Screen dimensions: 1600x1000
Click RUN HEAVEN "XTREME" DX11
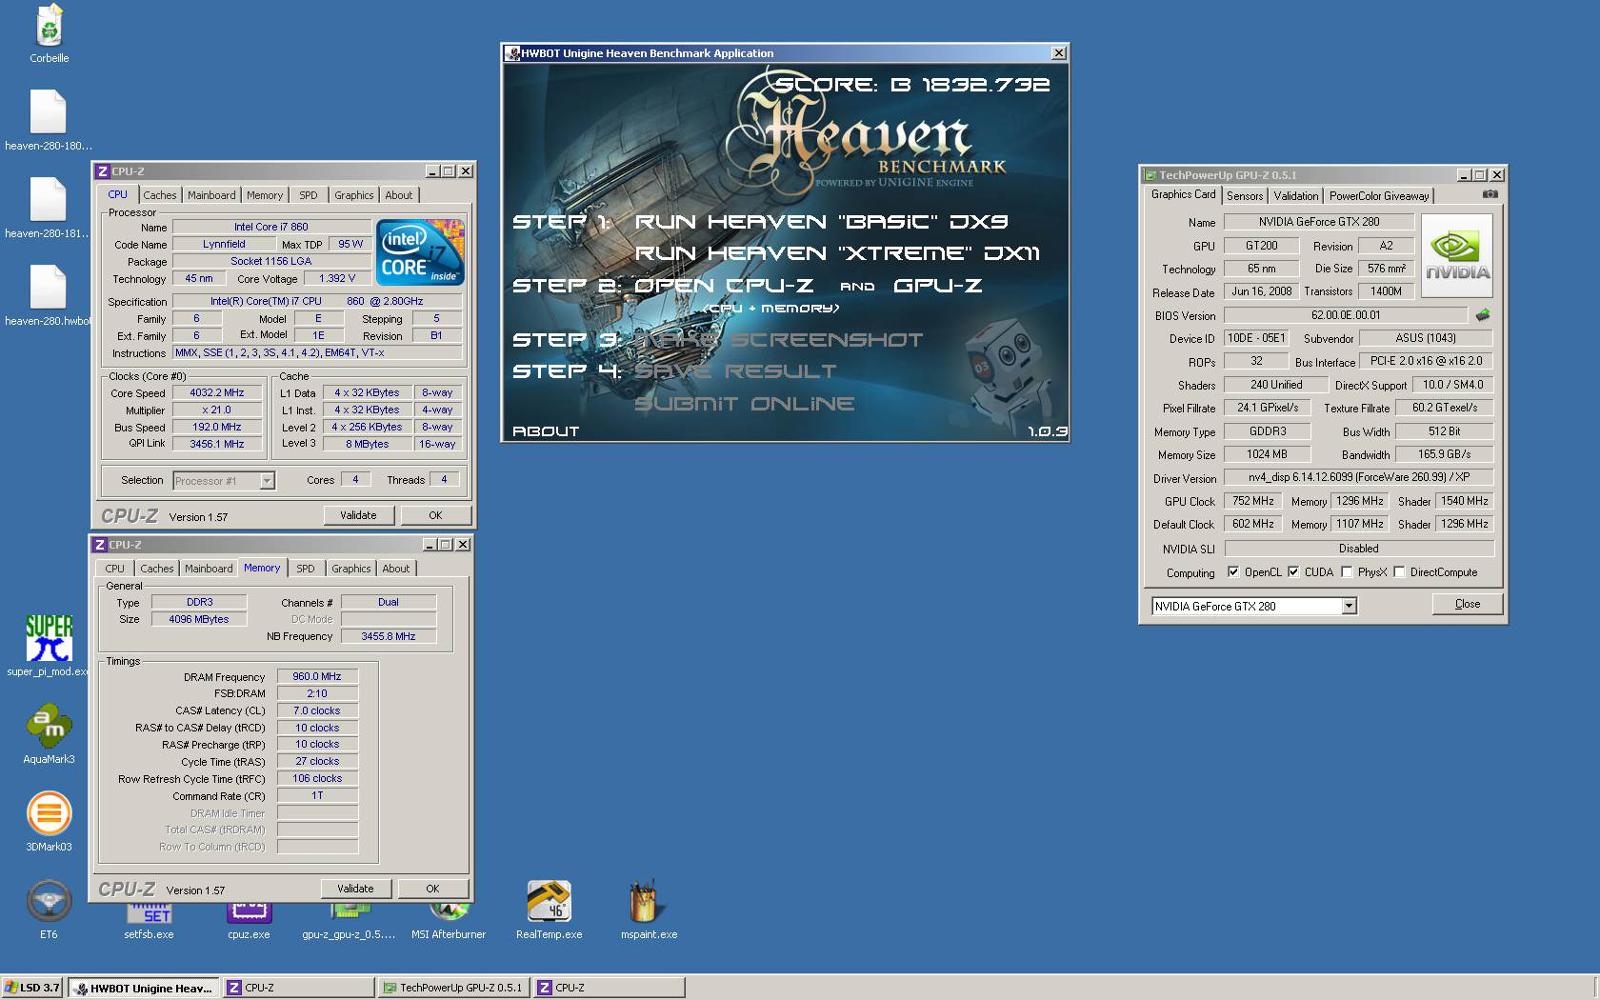click(x=837, y=253)
